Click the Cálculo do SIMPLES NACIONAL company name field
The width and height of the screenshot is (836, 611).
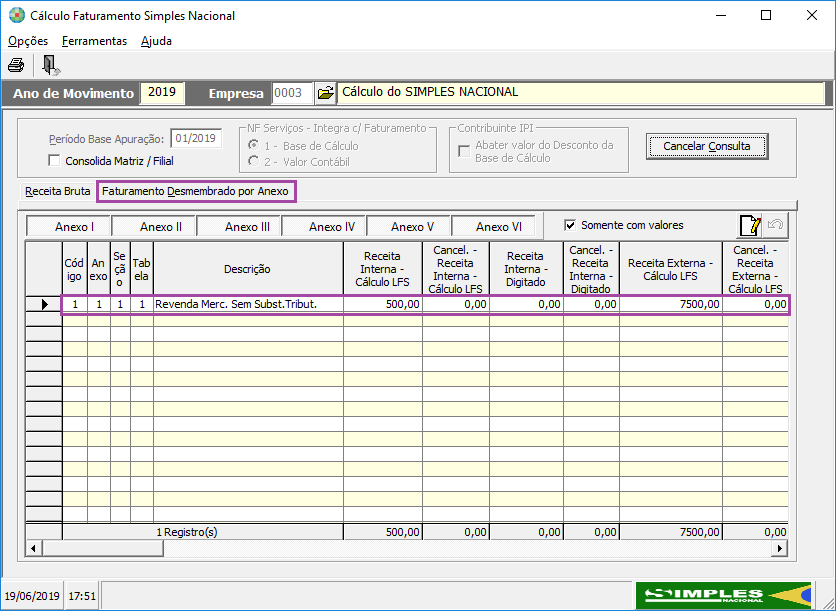pyautogui.click(x=581, y=92)
